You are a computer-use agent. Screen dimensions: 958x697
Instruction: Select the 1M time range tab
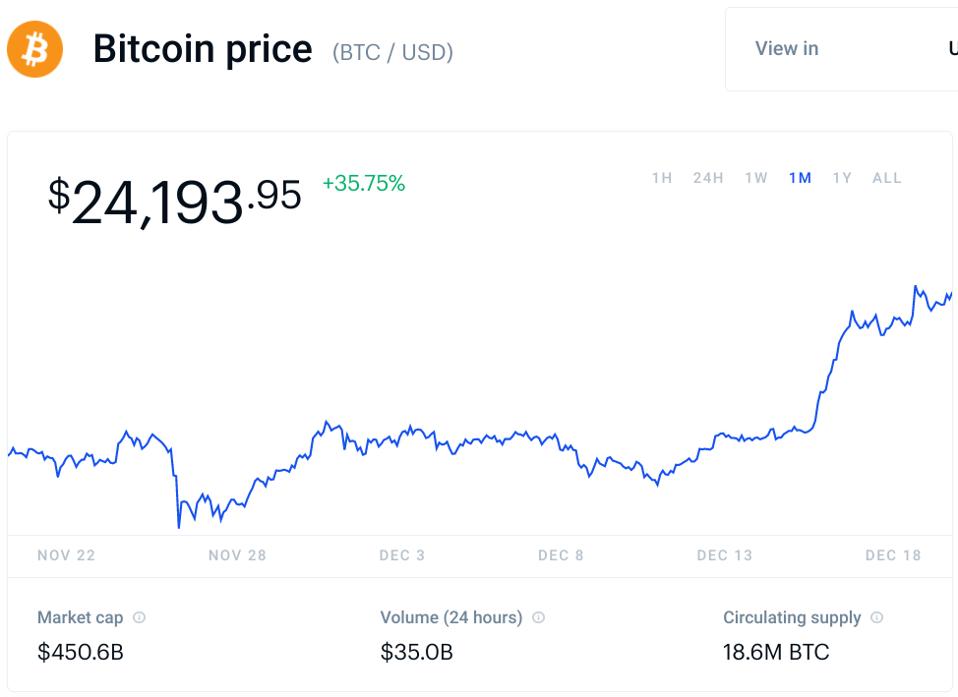pos(800,178)
